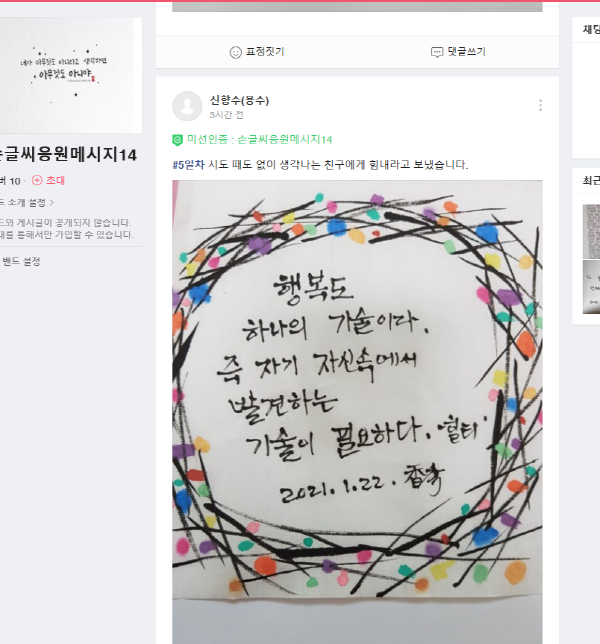The image size is (600, 644).
Task: Open the lower recent photo thumbnail in sidebar
Action: coord(591,287)
